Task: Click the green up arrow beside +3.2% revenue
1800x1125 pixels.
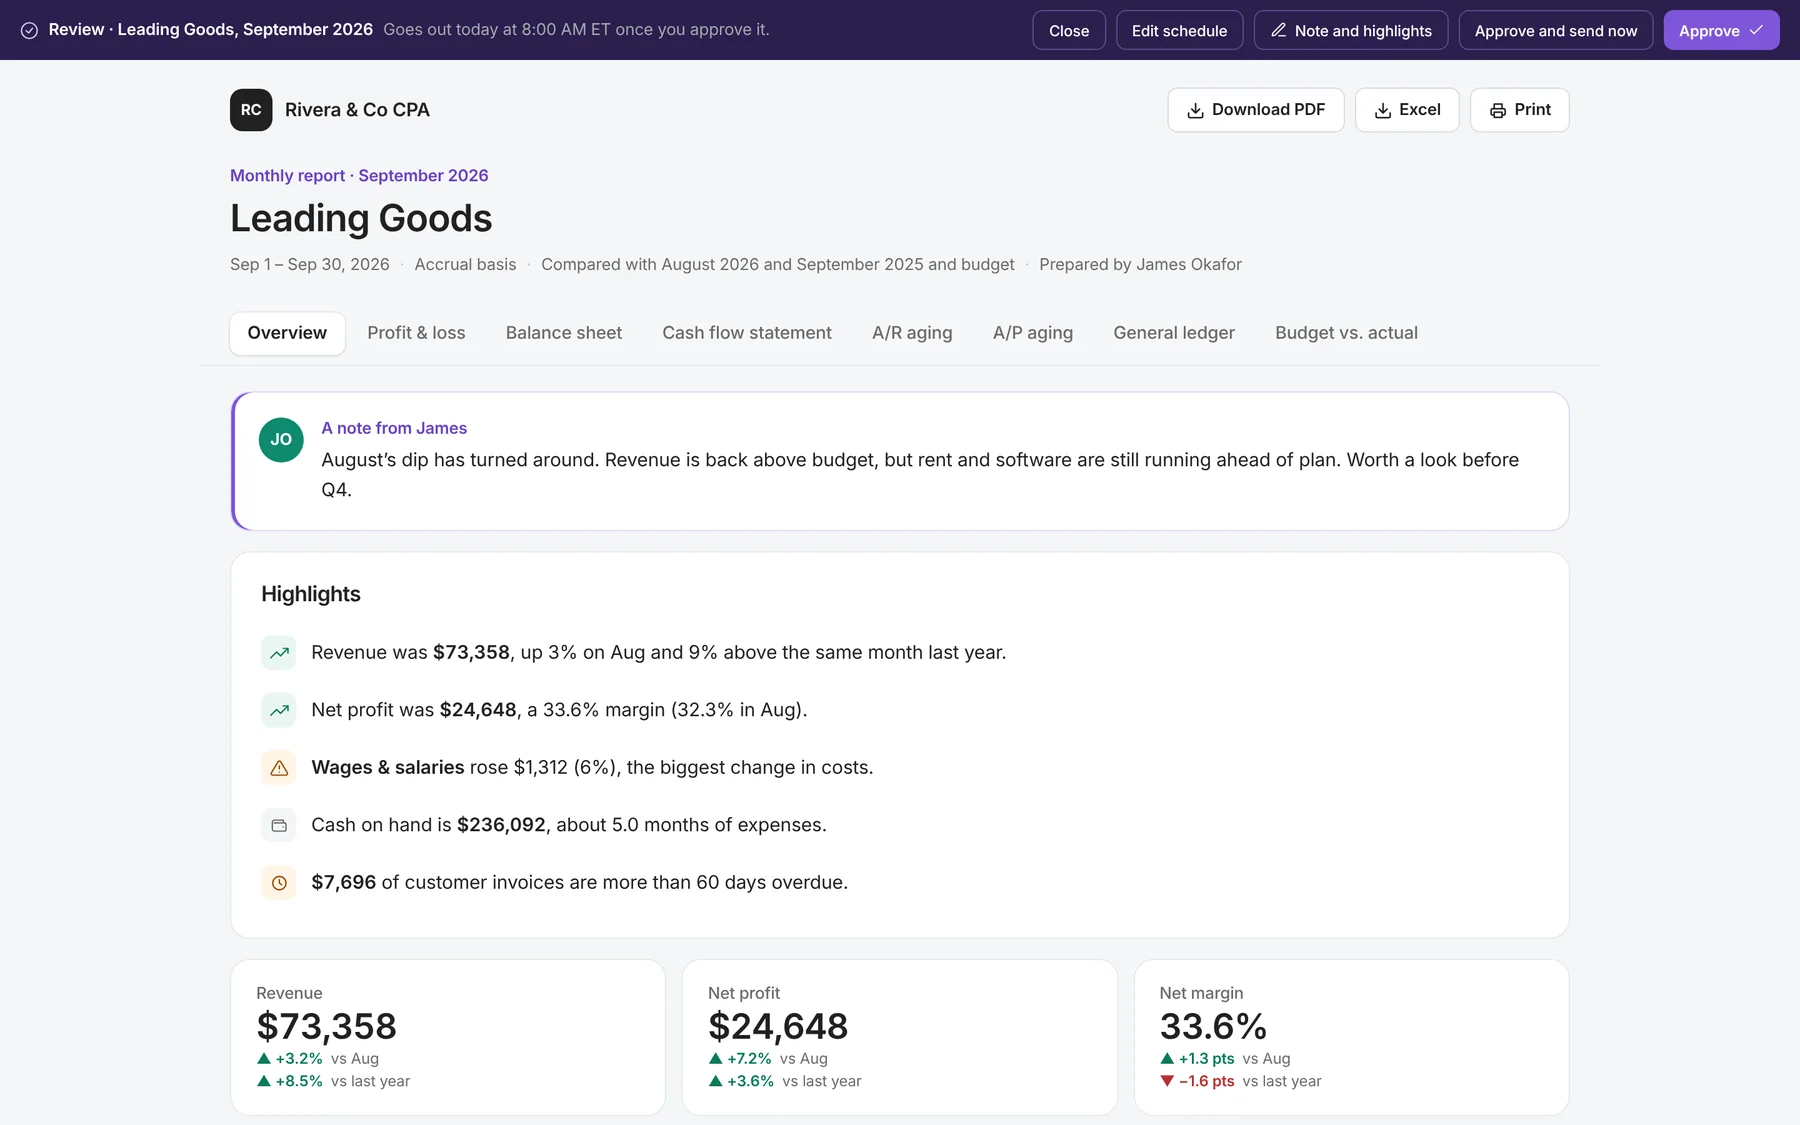Action: [x=264, y=1058]
